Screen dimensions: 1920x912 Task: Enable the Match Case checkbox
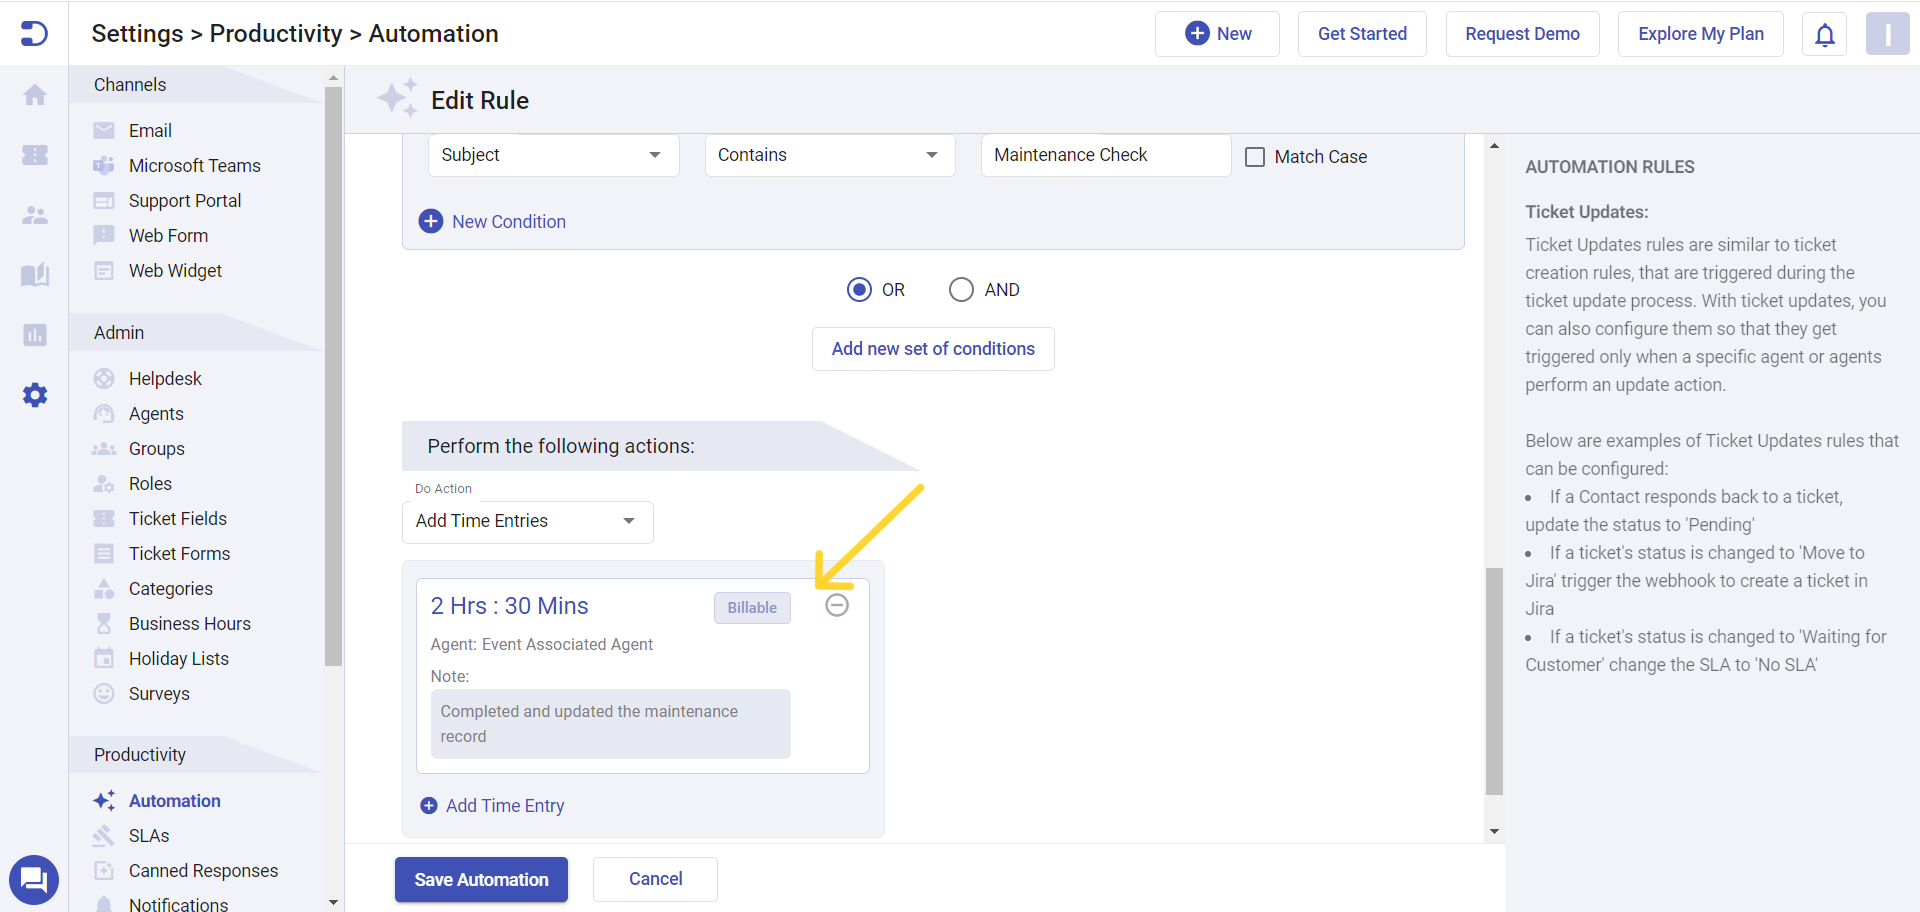(1255, 156)
